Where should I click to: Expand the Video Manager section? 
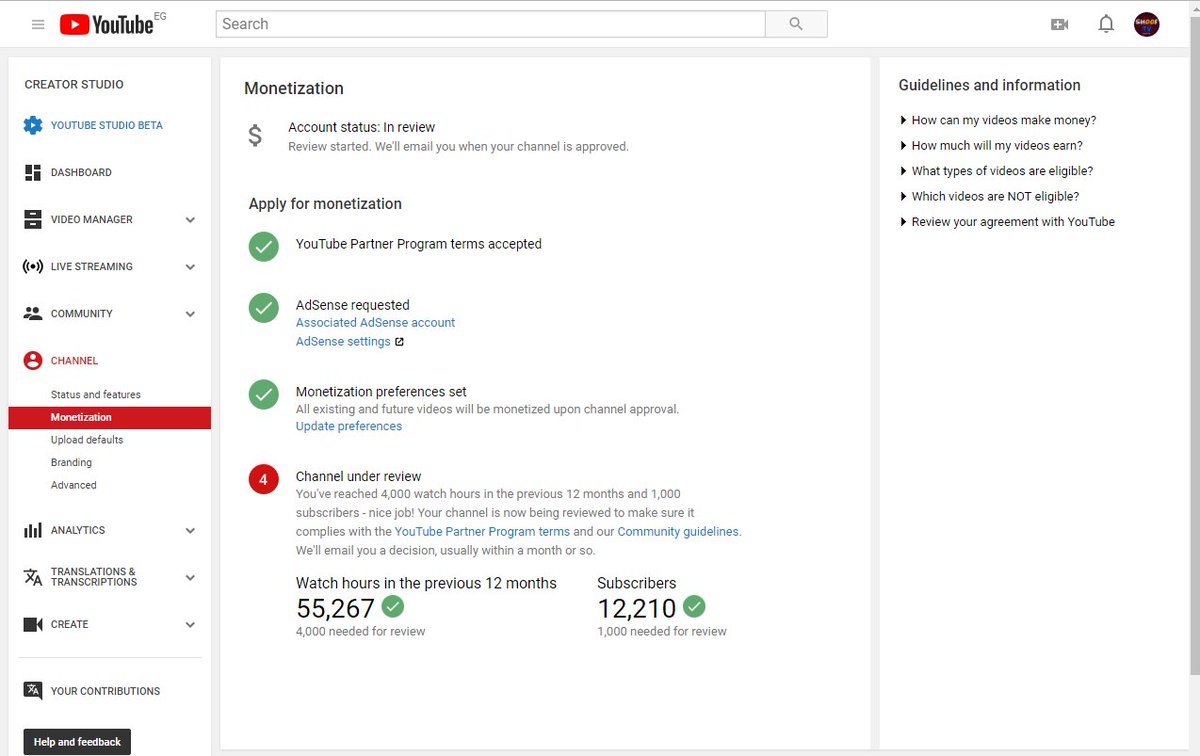click(190, 220)
